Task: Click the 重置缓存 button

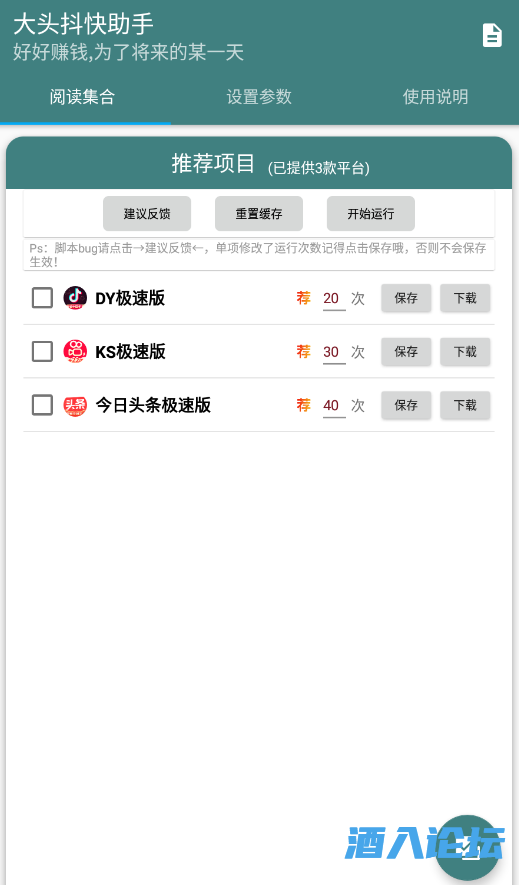Action: [x=259, y=214]
